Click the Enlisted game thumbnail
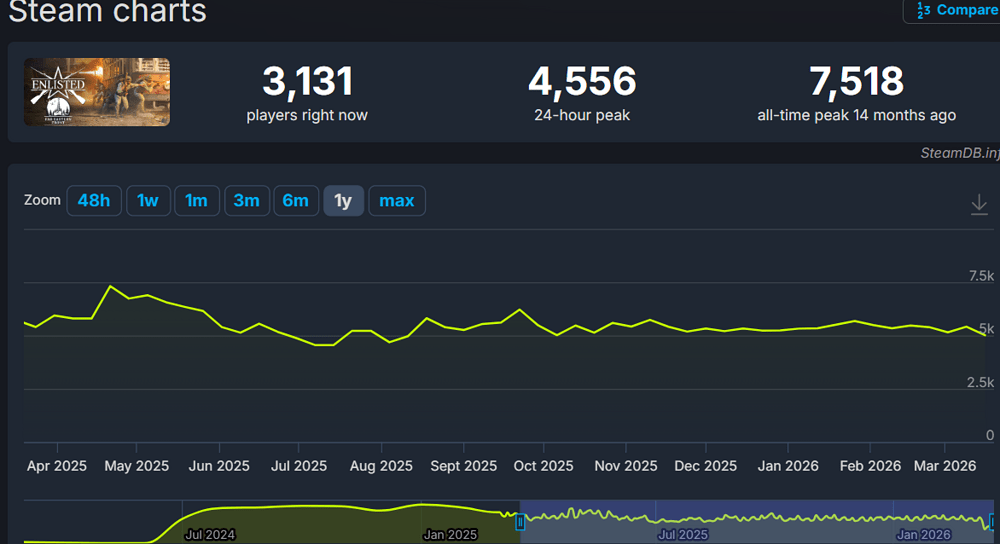The width and height of the screenshot is (1000, 544). coord(98,92)
